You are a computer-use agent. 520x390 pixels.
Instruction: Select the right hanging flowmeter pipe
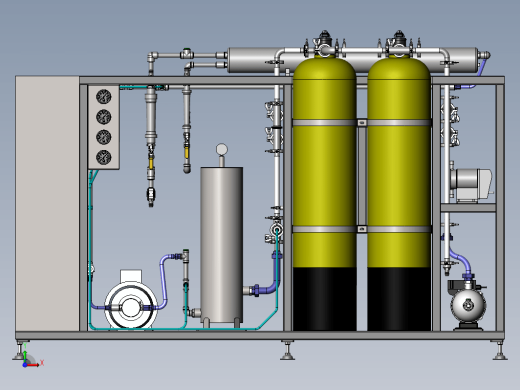(x=186, y=130)
